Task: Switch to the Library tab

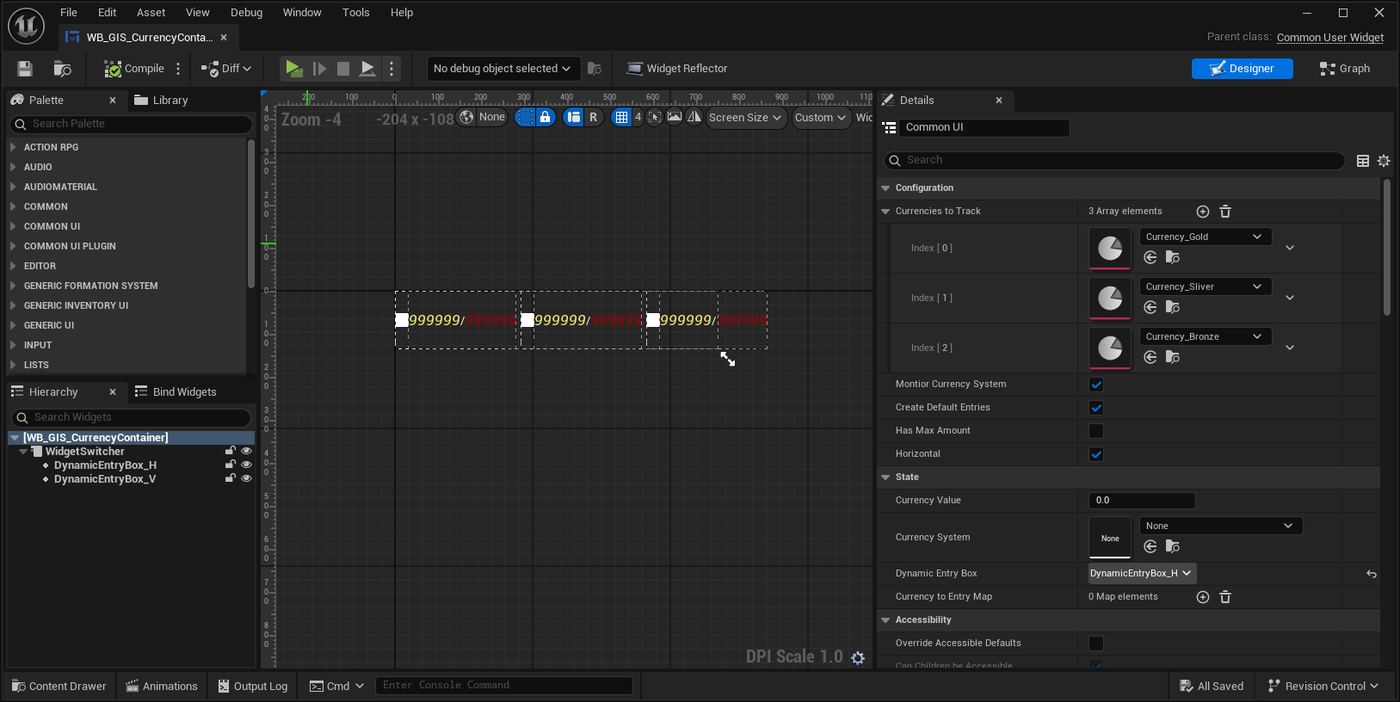Action: pyautogui.click(x=161, y=100)
